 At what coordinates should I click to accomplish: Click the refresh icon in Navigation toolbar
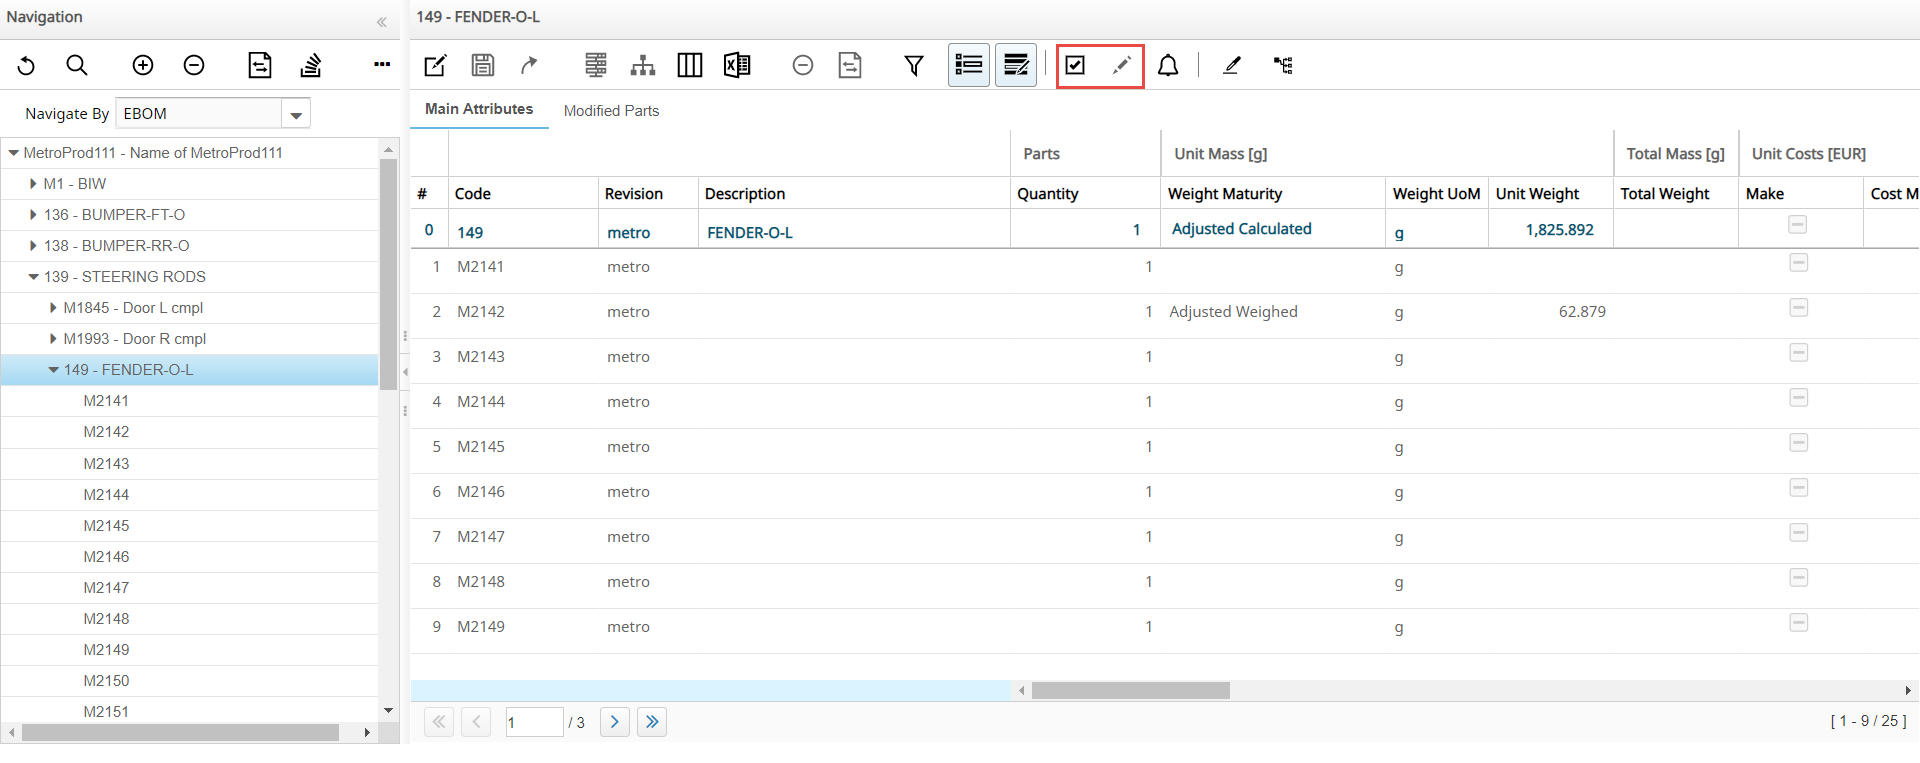tap(27, 66)
